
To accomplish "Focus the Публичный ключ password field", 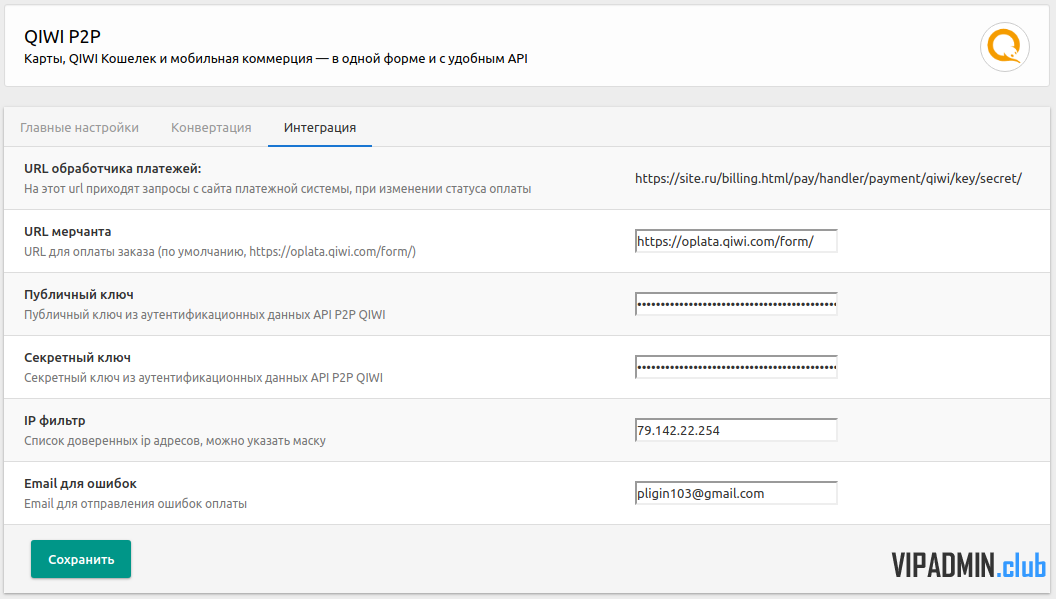I will (736, 304).
